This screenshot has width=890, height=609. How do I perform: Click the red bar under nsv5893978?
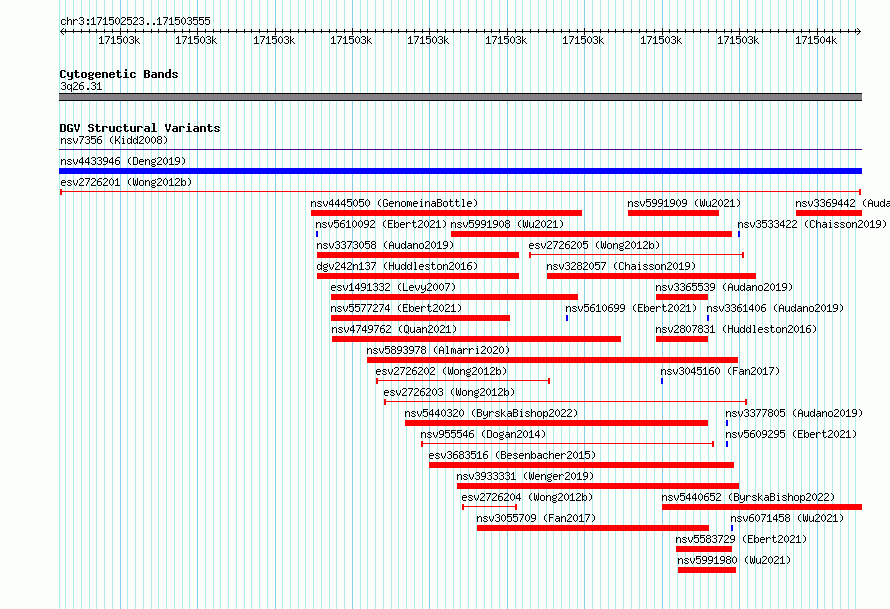(x=552, y=360)
